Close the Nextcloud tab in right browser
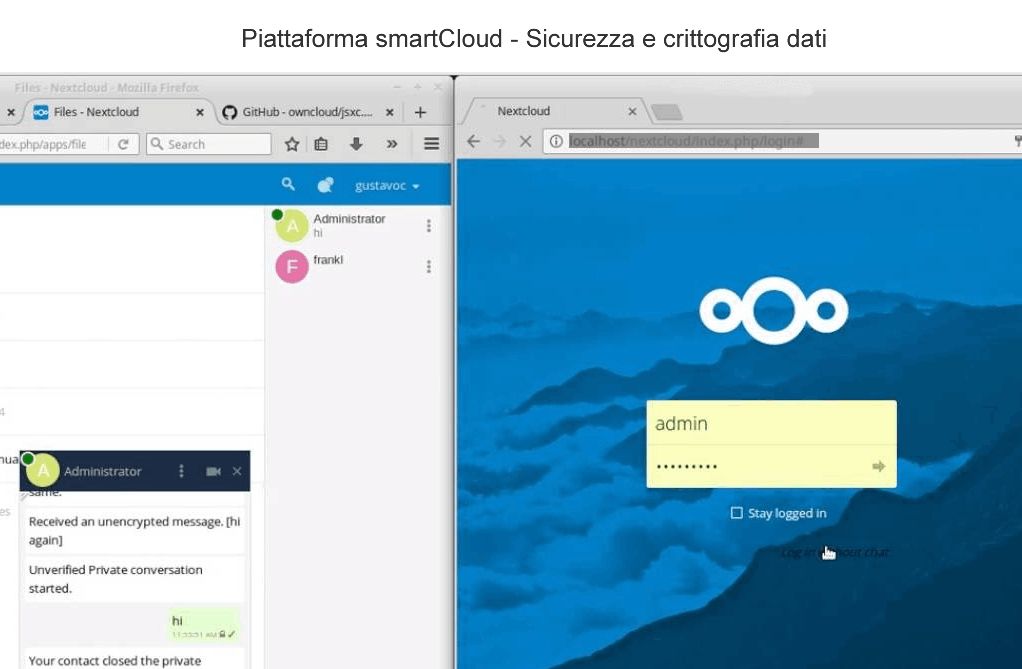1022x669 pixels. coord(632,112)
